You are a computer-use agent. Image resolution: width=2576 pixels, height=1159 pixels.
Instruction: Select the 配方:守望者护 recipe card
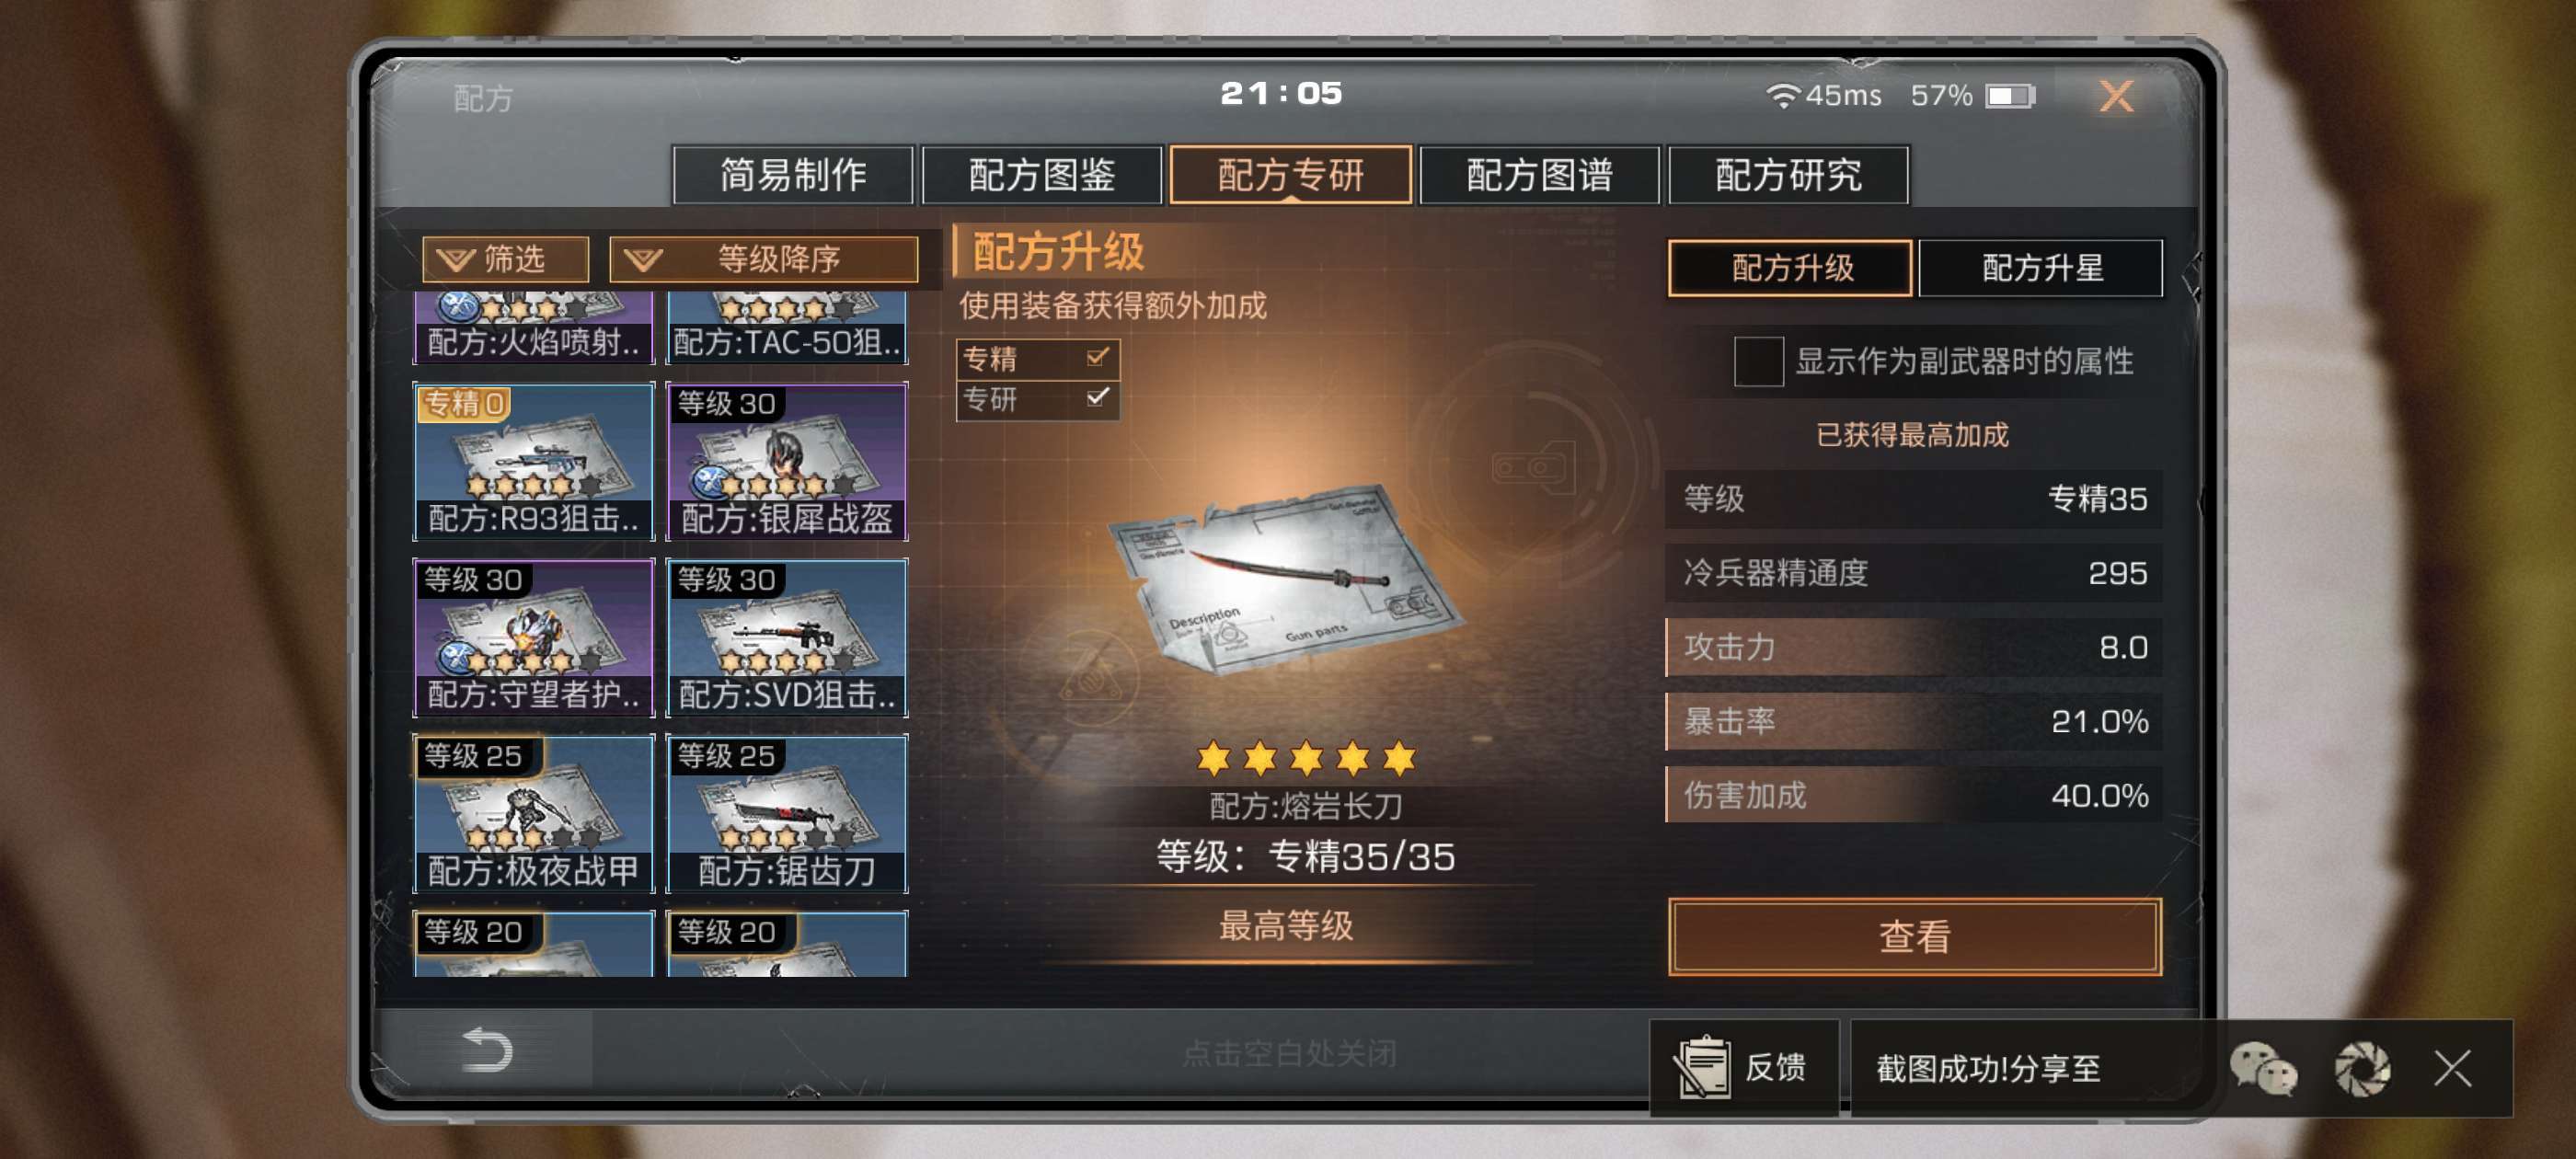[x=534, y=637]
